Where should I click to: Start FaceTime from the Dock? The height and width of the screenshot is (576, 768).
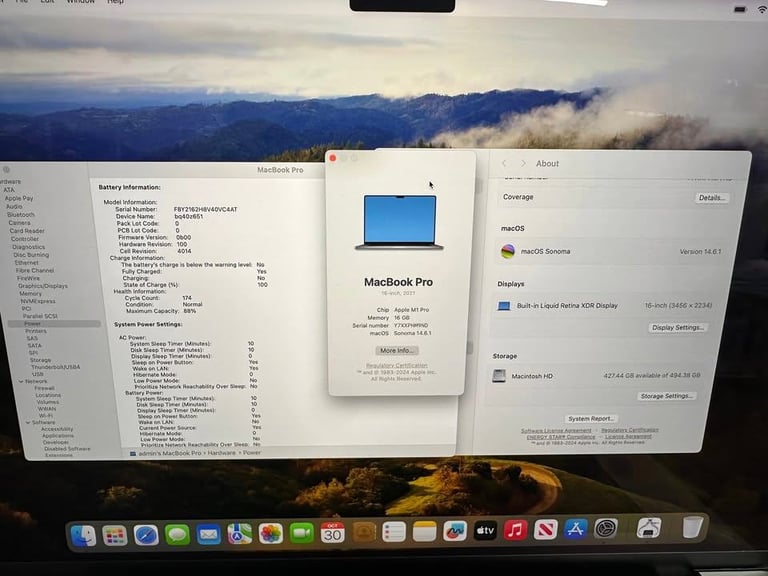tap(302, 532)
